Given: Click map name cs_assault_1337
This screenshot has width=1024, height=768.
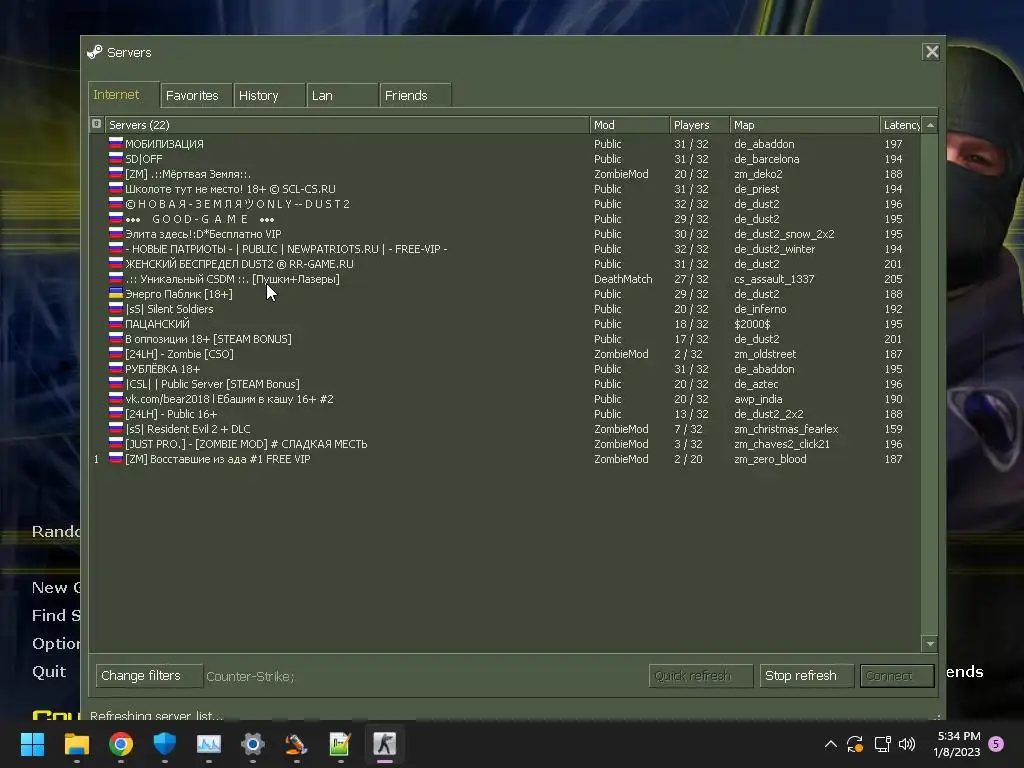Looking at the screenshot, I should tap(774, 279).
